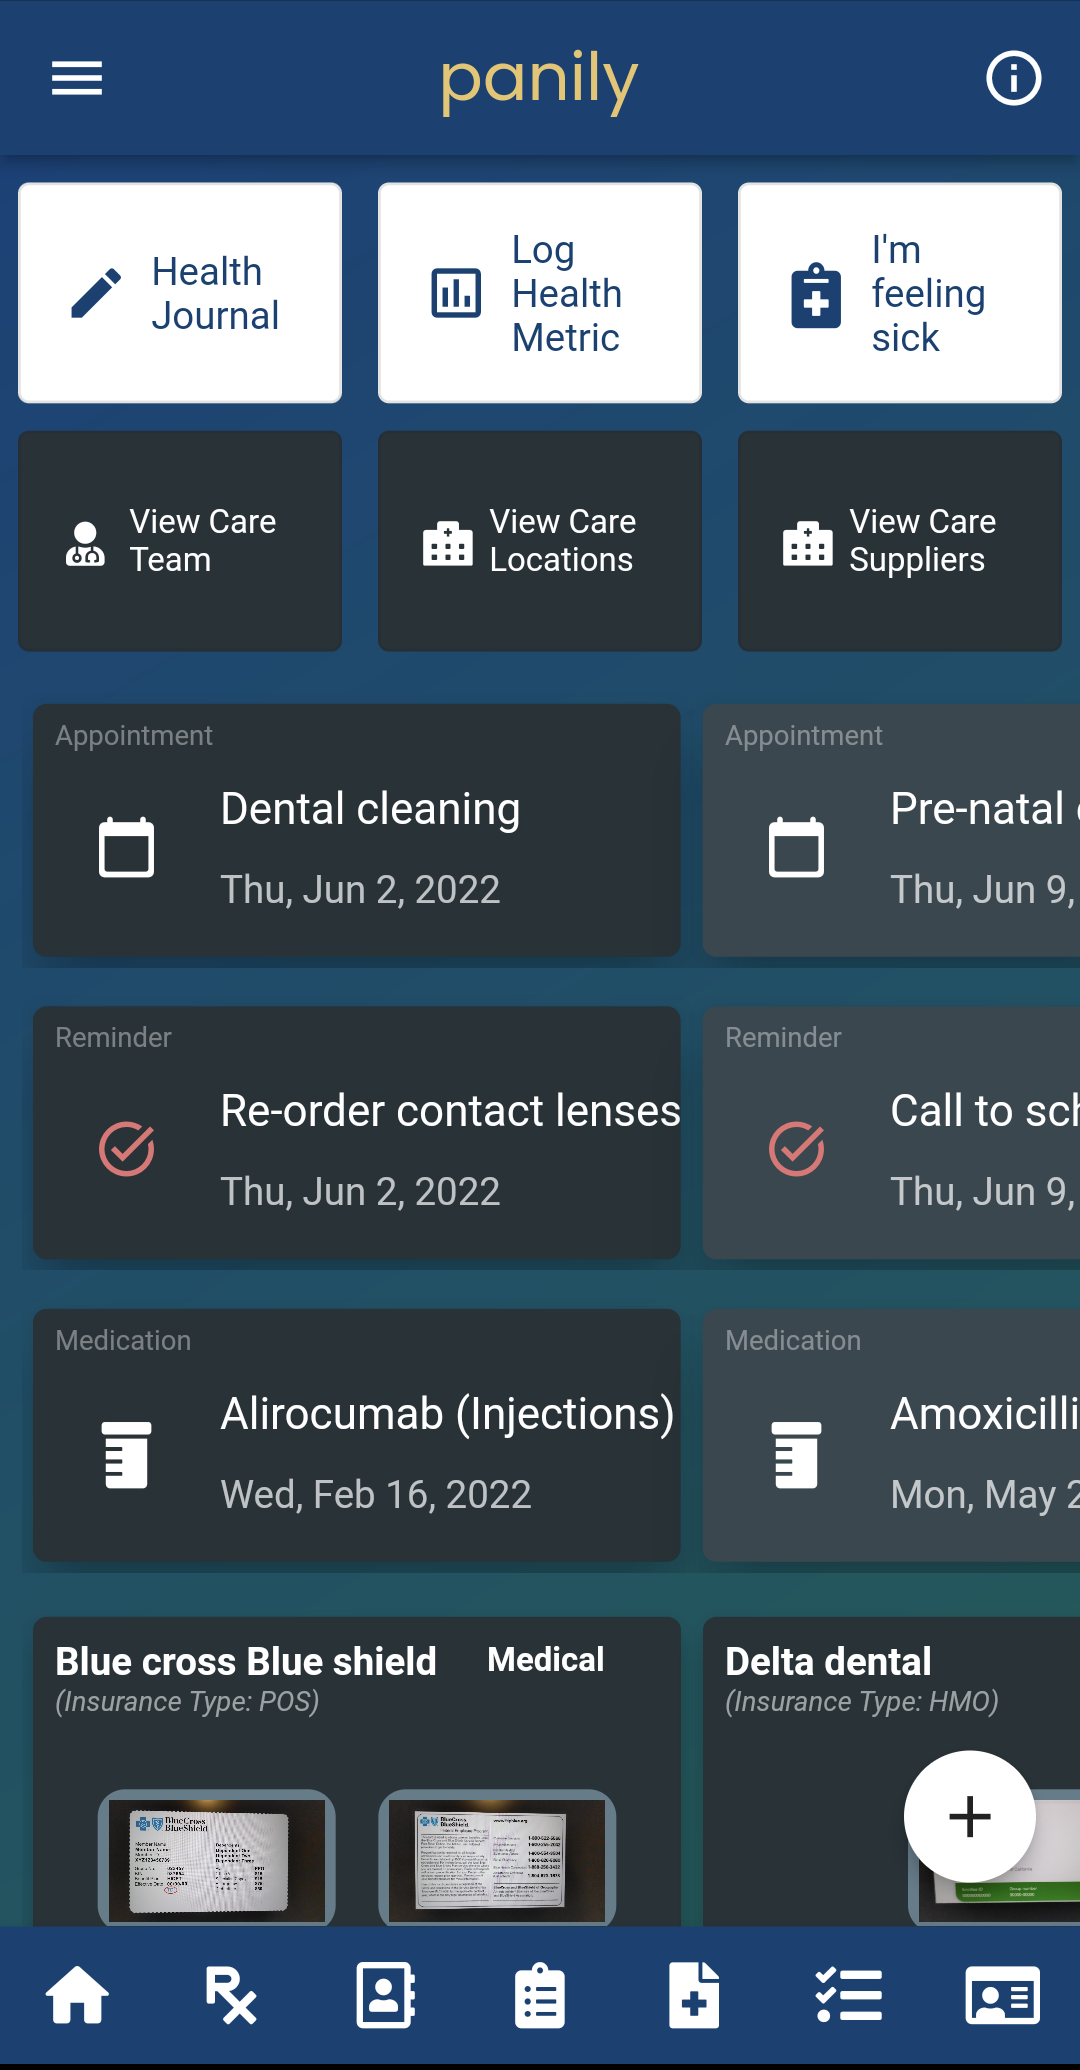Open the ID card tab

pos(1003,1996)
